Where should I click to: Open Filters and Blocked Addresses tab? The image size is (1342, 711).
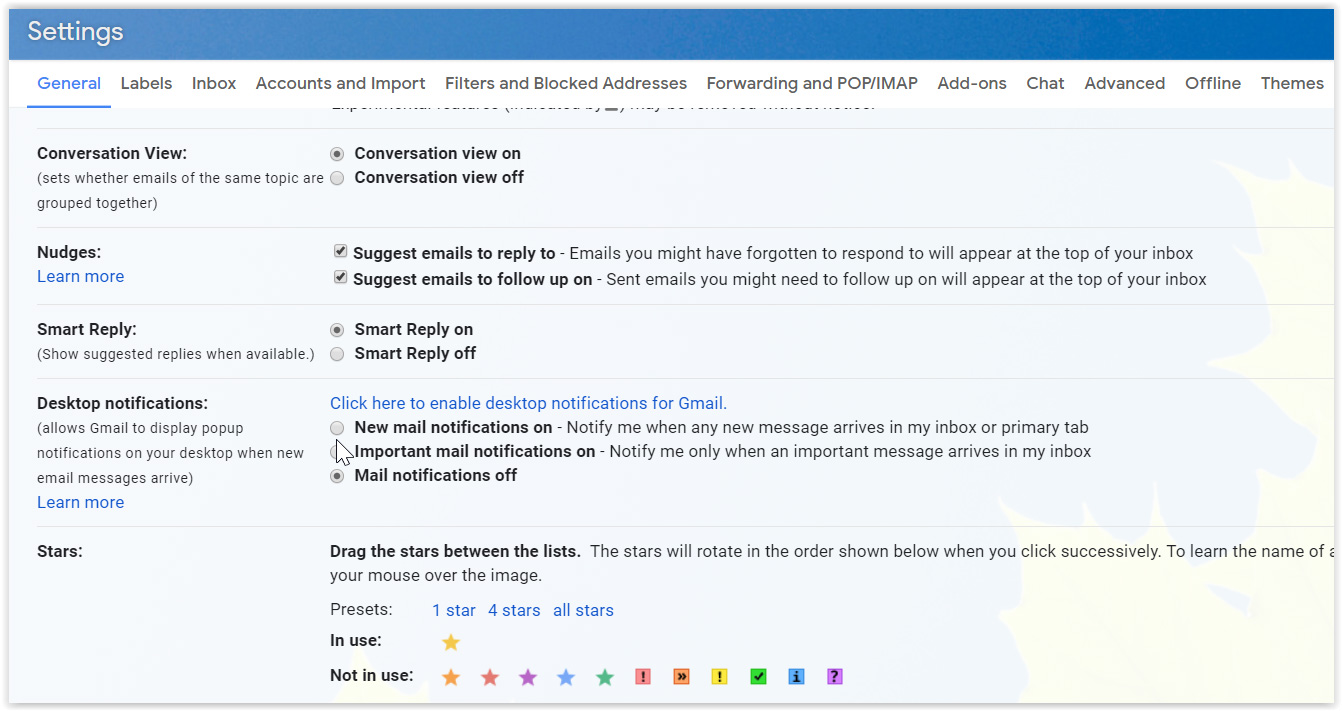point(566,84)
